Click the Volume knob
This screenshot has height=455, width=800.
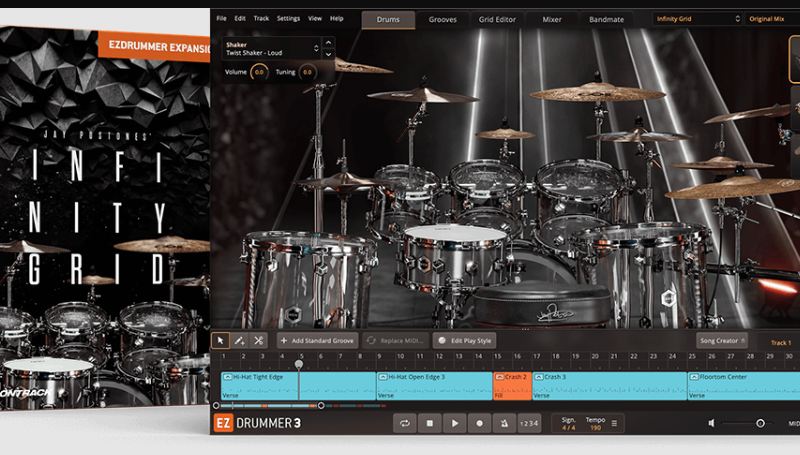click(x=259, y=72)
